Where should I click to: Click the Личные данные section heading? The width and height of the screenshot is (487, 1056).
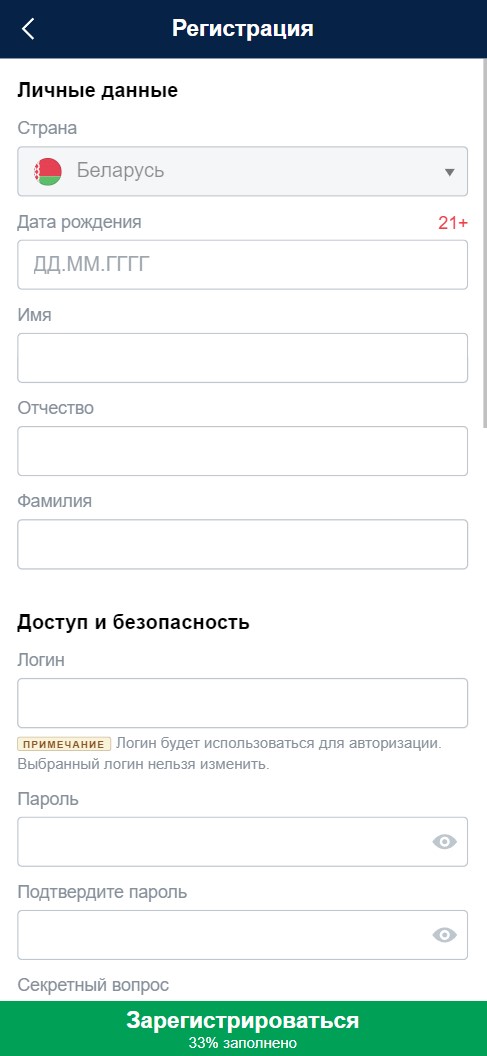click(x=98, y=90)
